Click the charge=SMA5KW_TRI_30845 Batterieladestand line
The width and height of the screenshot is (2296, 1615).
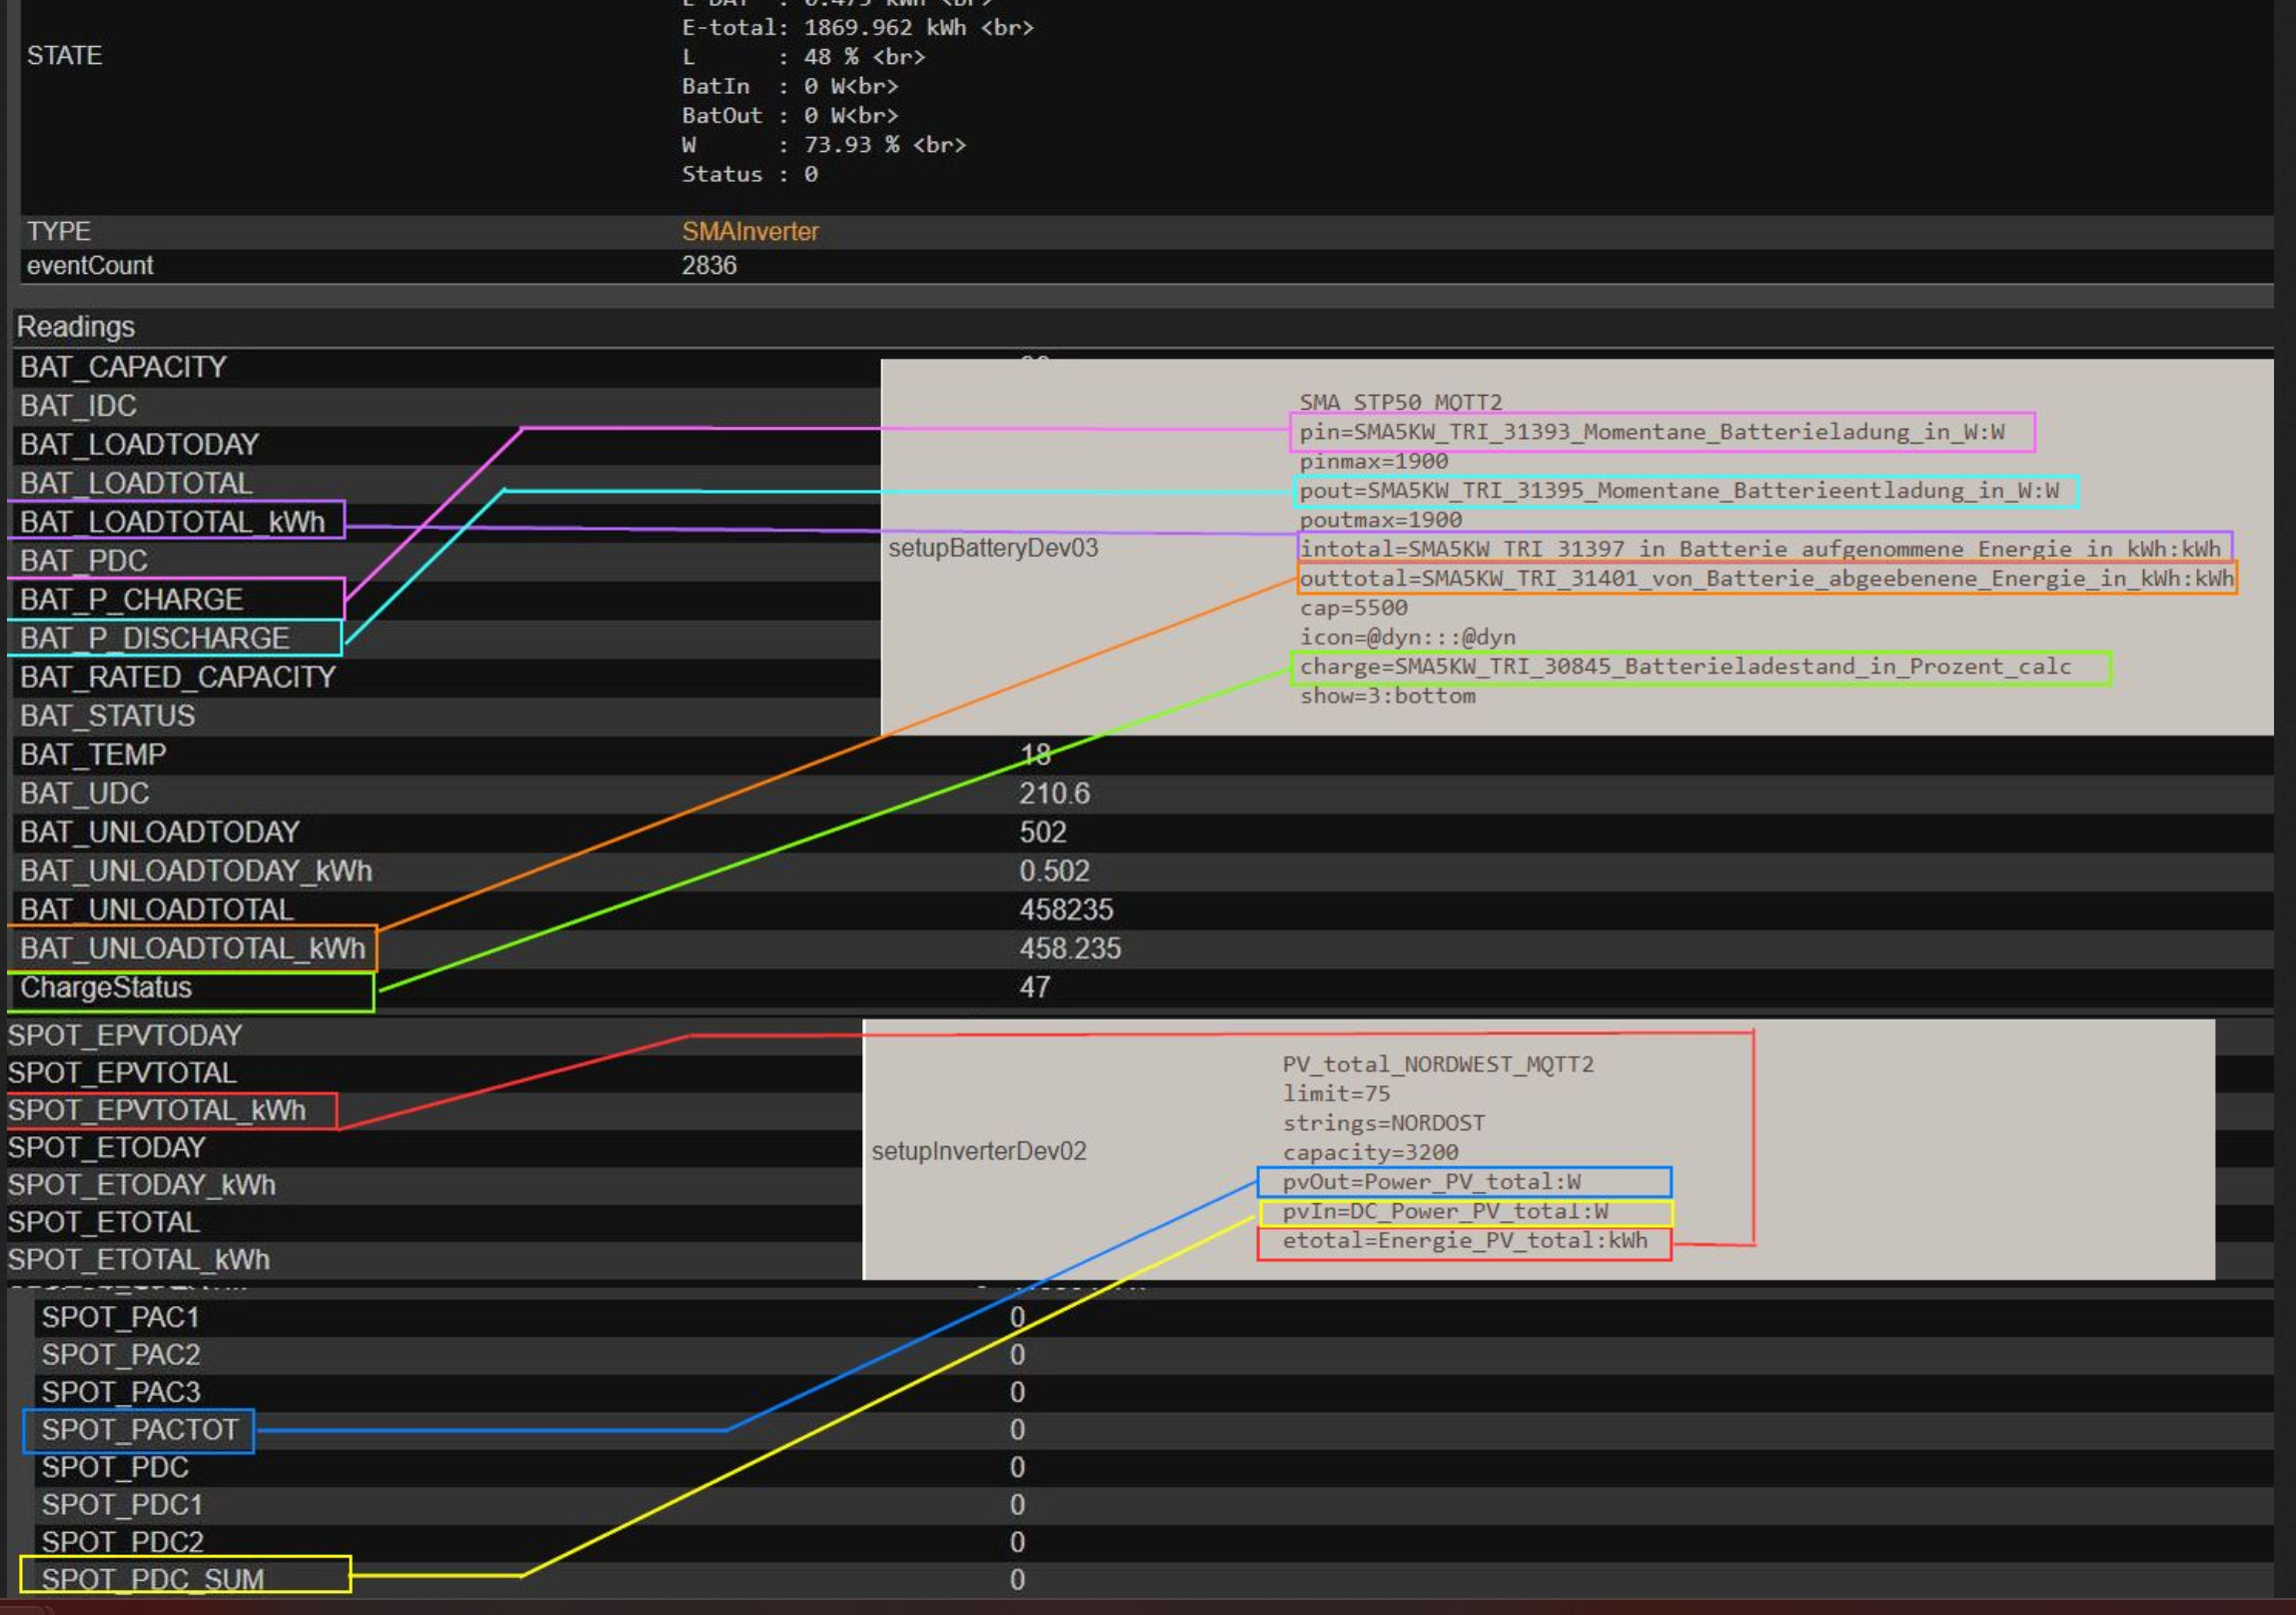(x=1684, y=667)
